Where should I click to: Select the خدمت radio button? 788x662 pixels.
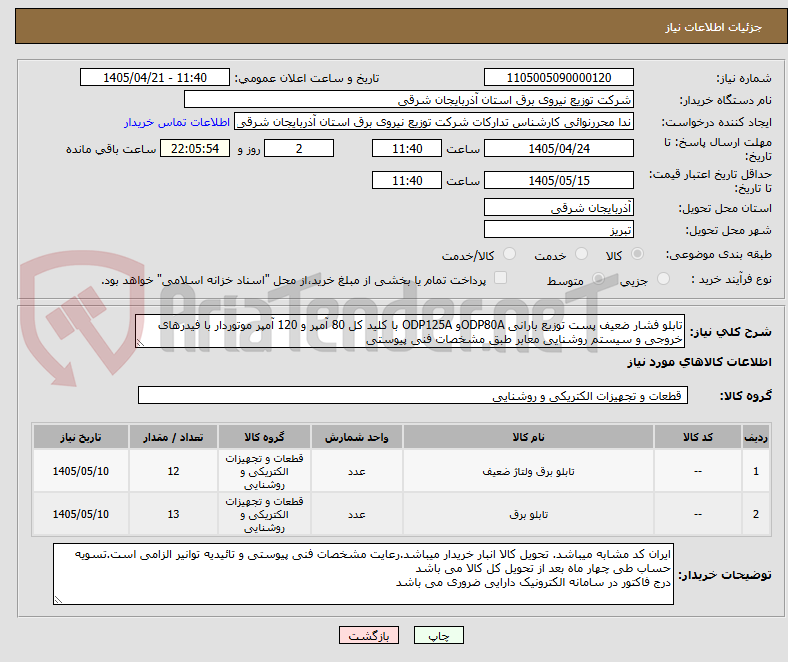(x=581, y=254)
